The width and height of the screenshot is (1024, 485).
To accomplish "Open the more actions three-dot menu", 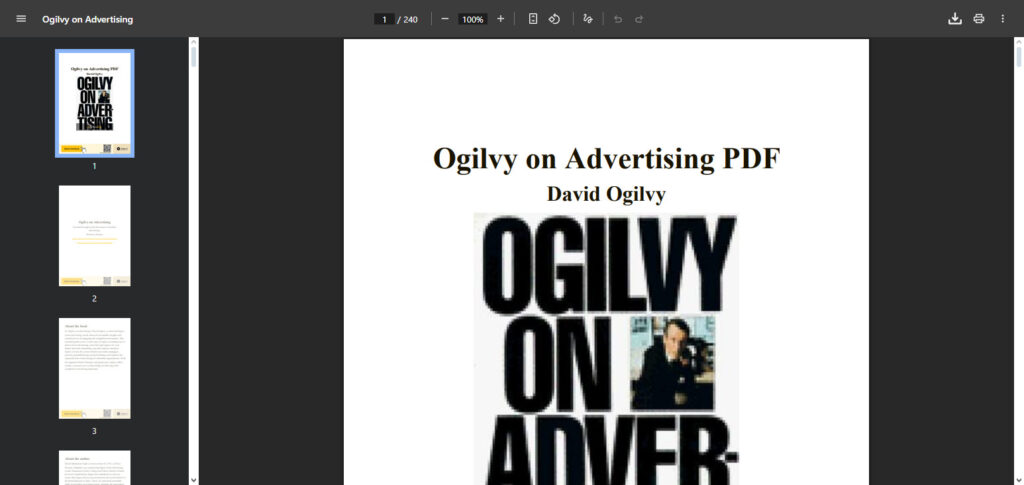I will point(1002,19).
